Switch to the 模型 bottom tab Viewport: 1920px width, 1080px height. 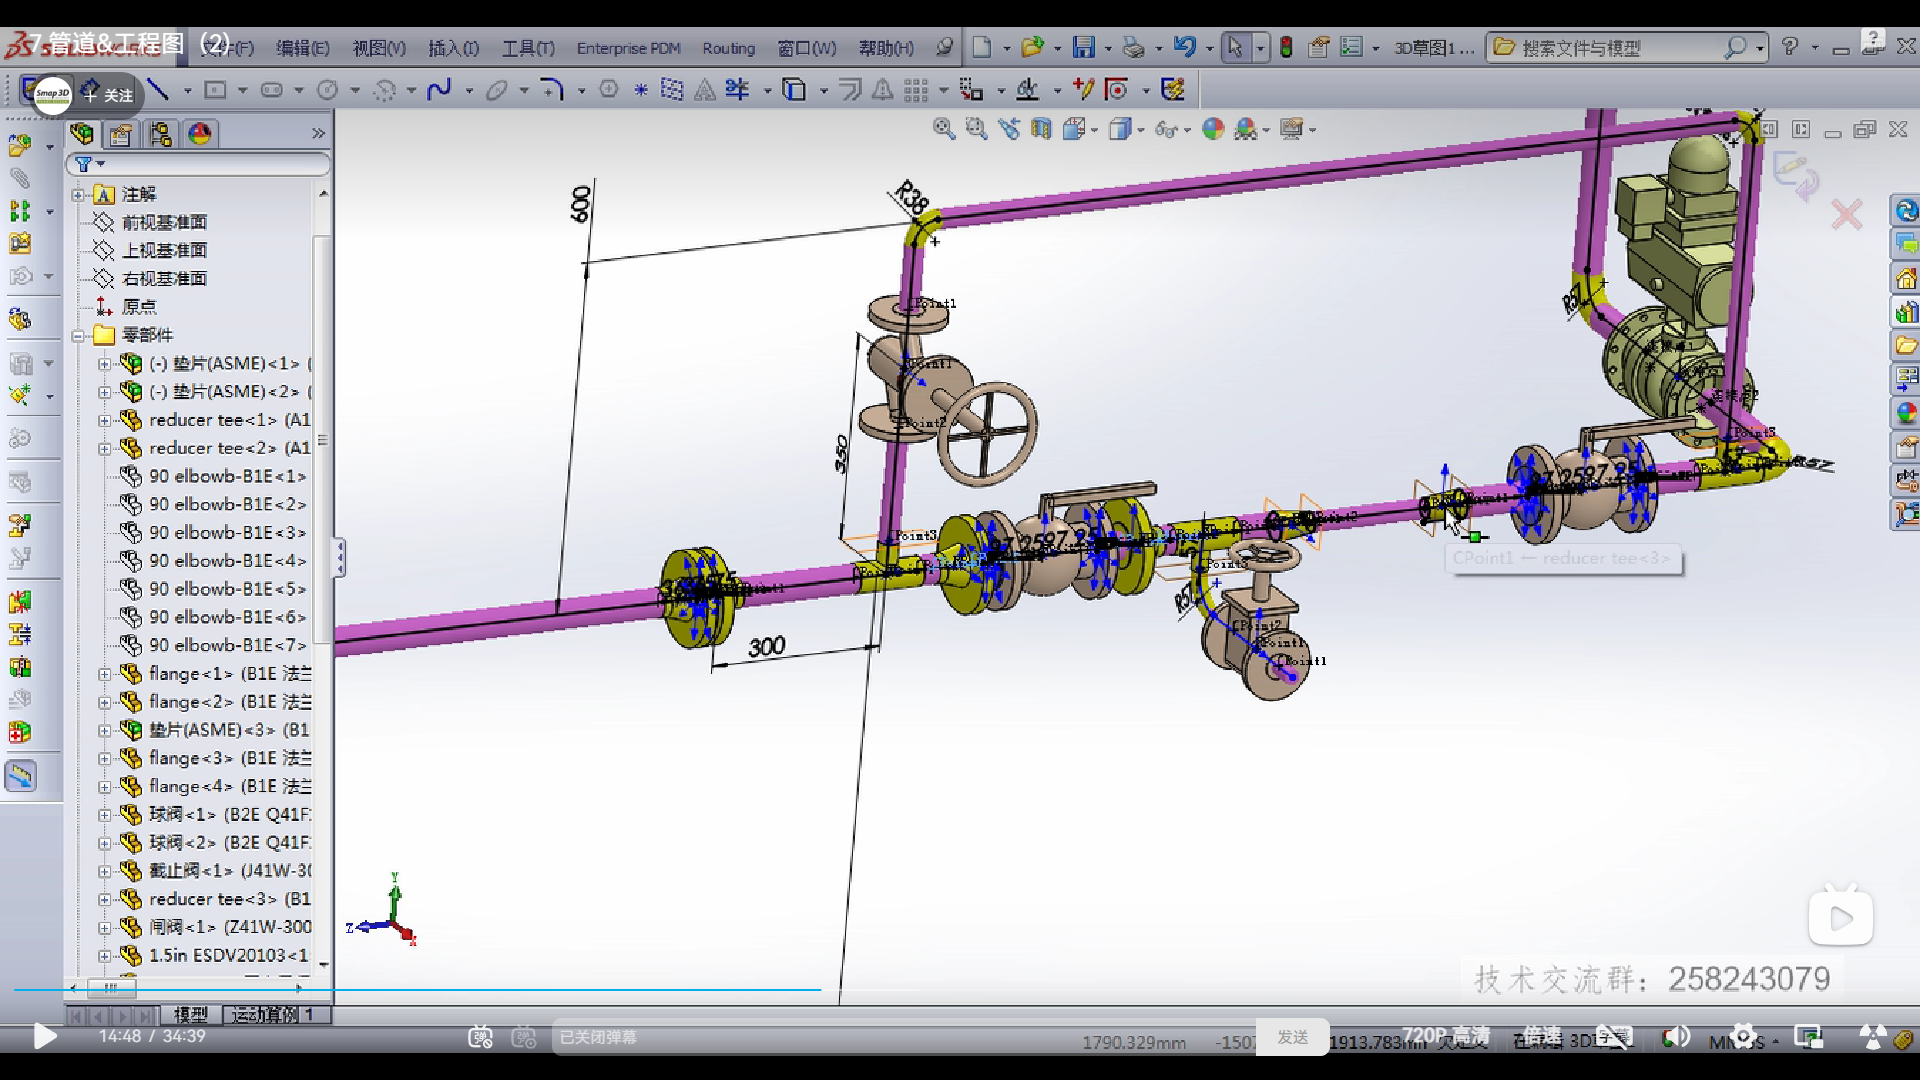tap(191, 1015)
